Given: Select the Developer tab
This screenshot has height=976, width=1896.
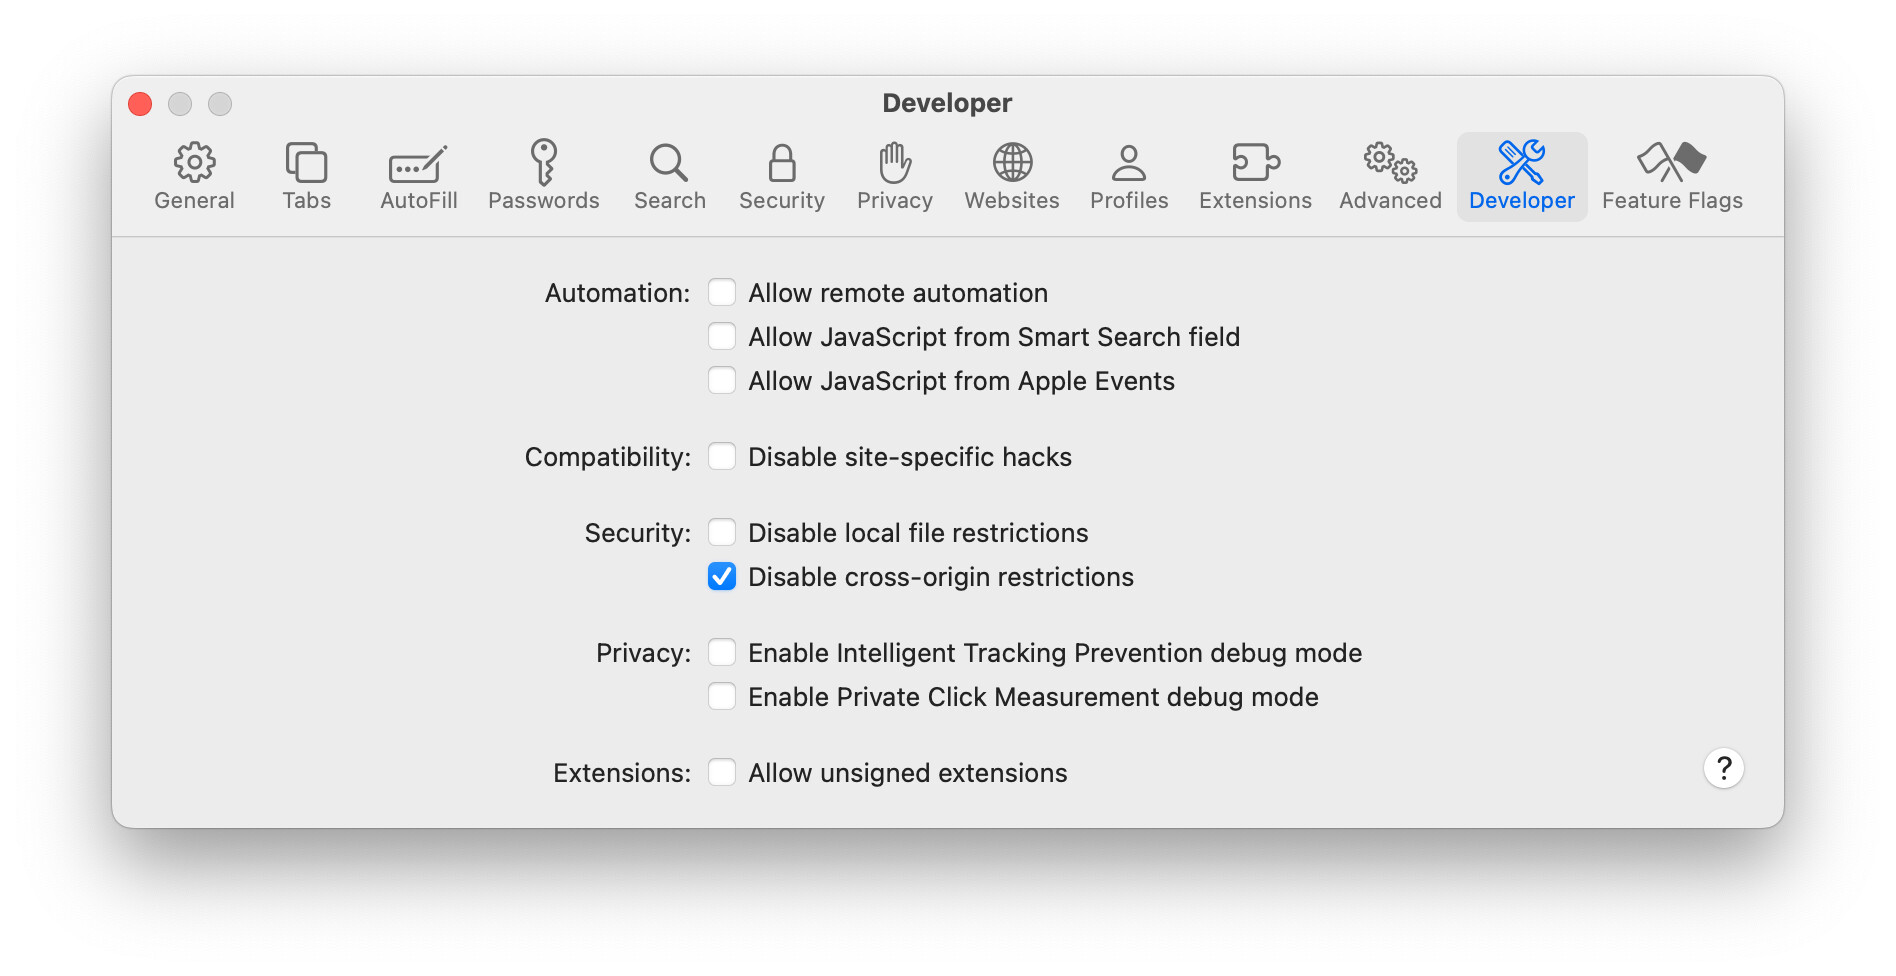Looking at the screenshot, I should 1522,176.
